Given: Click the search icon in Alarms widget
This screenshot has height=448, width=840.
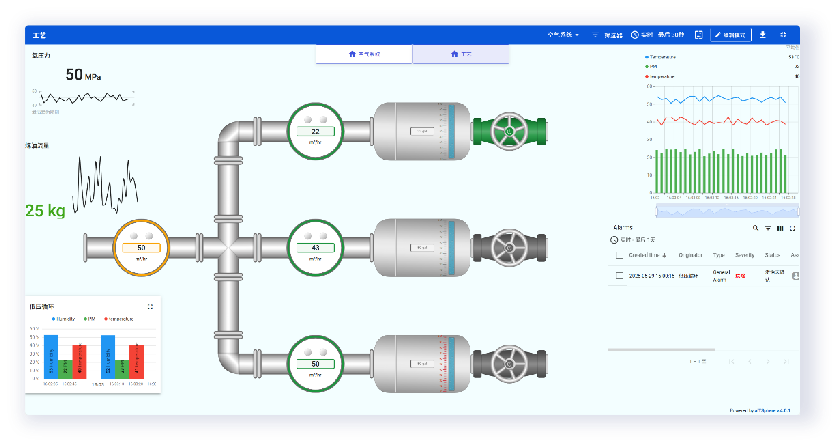Looking at the screenshot, I should point(755,228).
